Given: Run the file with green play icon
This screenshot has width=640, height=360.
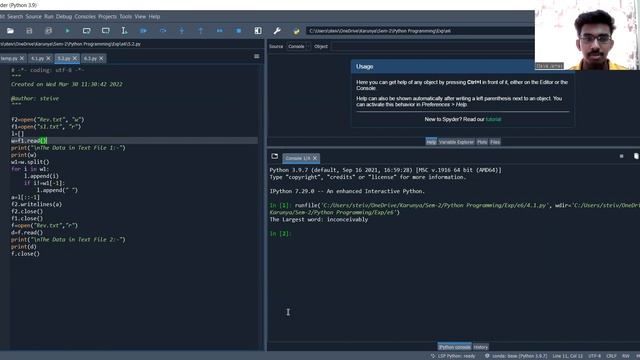Looking at the screenshot, I should [67, 31].
